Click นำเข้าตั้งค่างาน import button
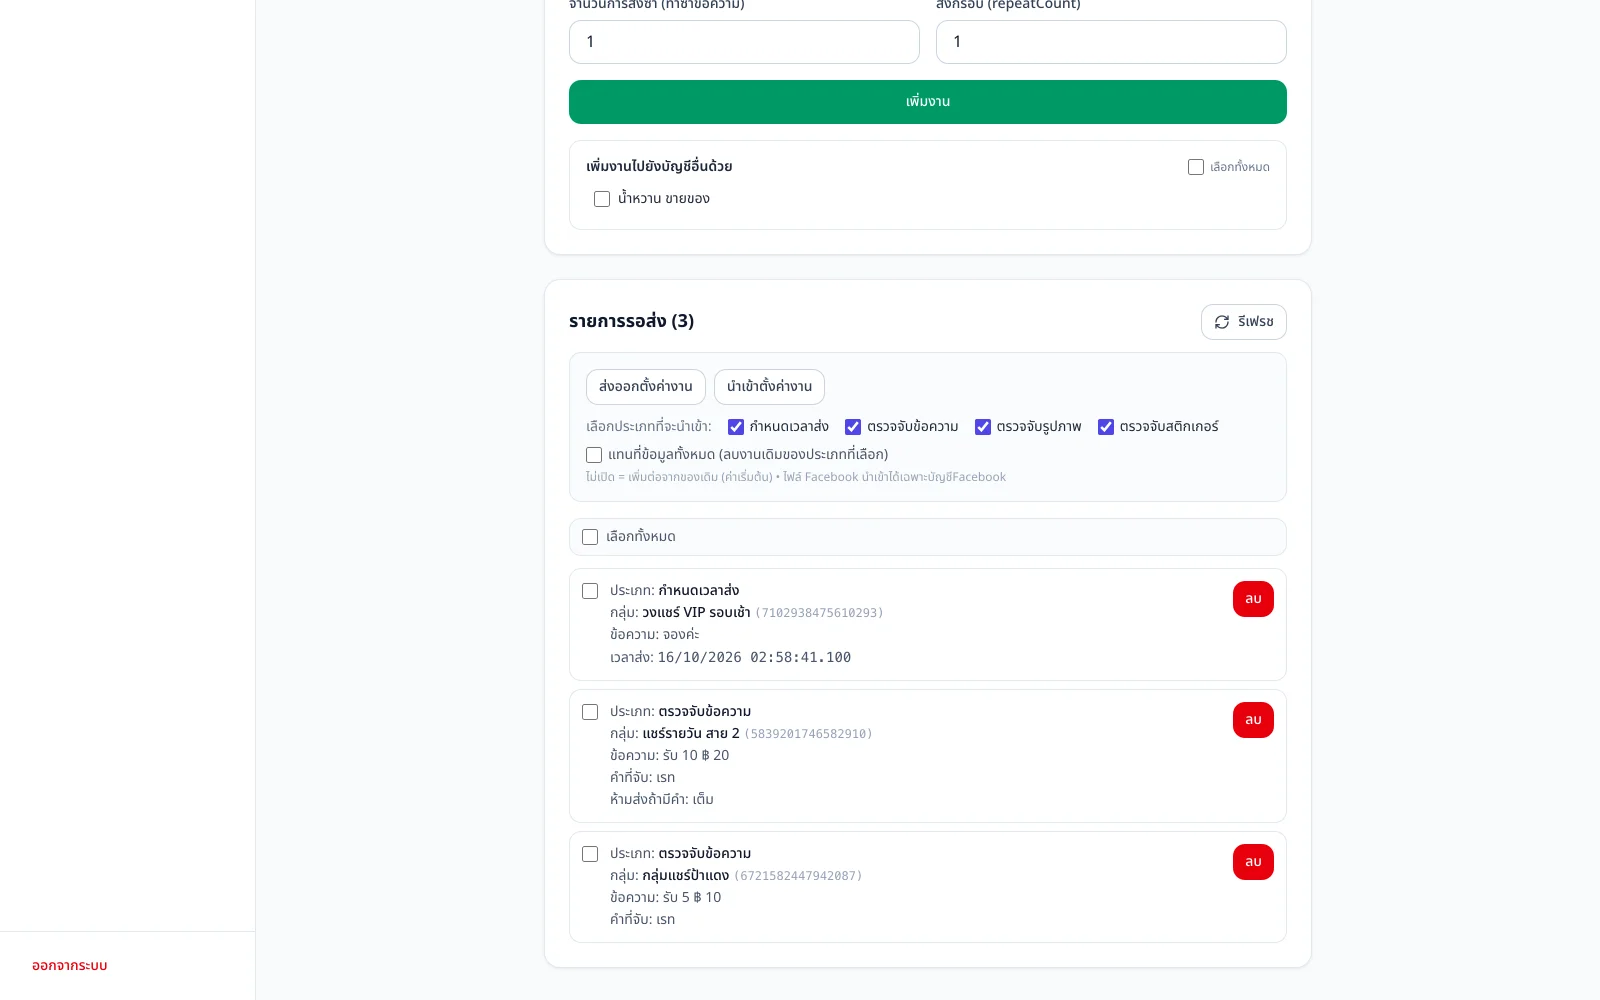 [x=769, y=387]
